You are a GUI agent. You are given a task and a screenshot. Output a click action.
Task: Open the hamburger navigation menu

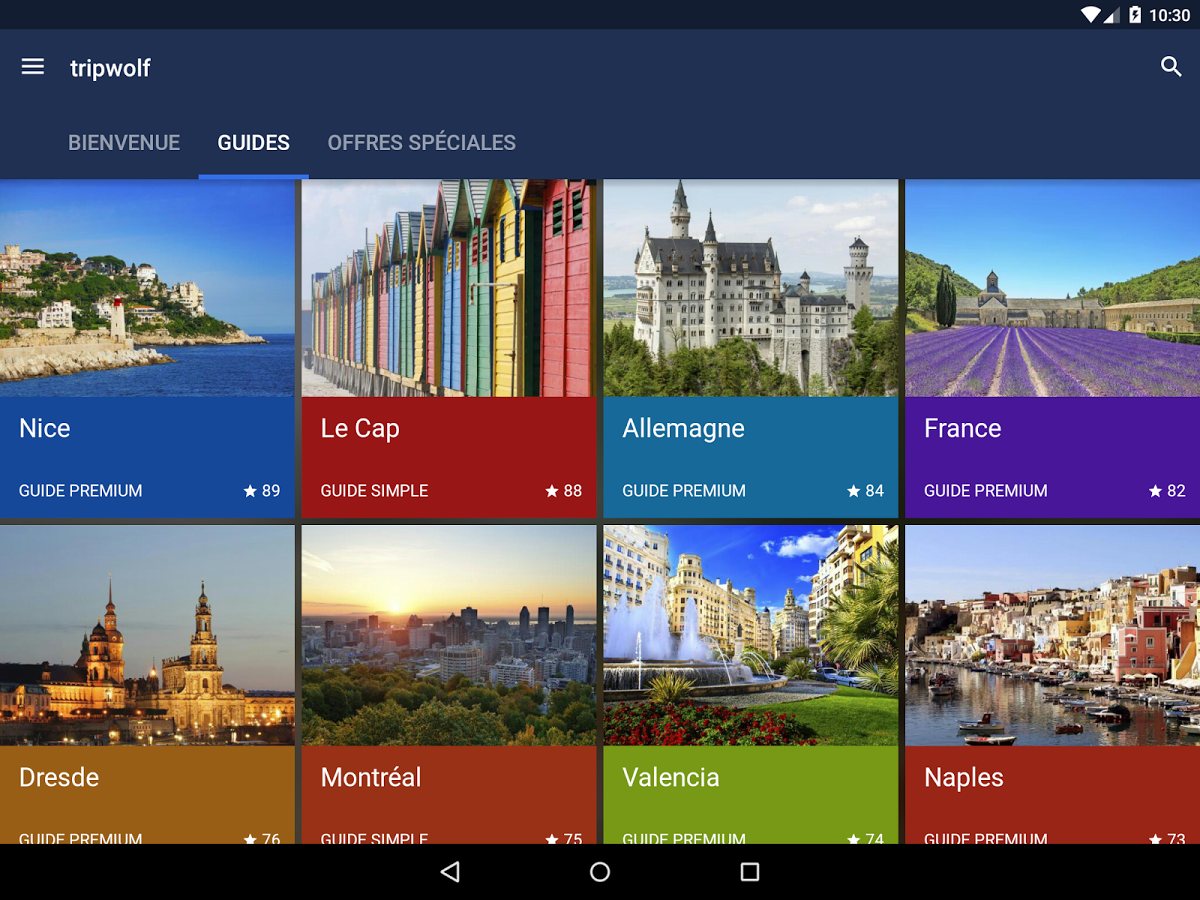[33, 67]
